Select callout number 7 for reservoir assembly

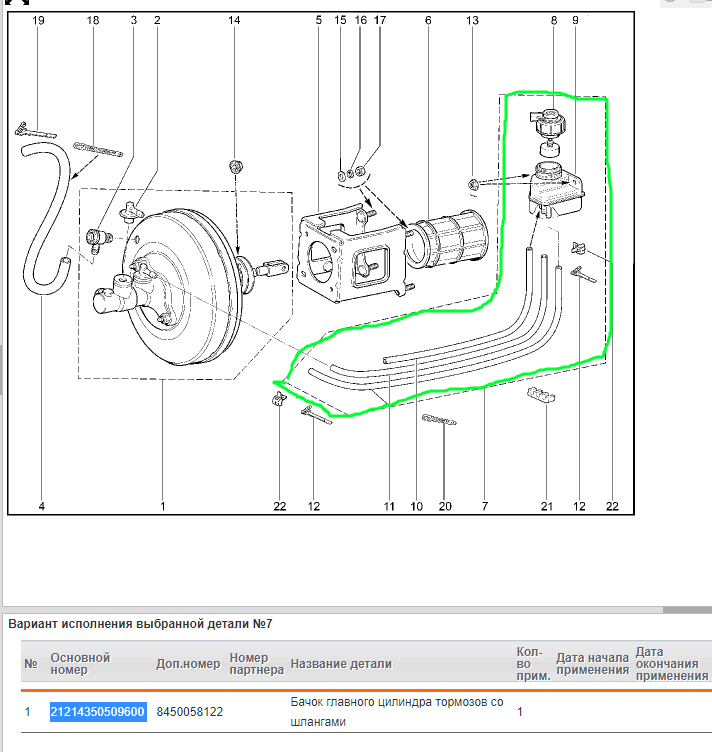[x=485, y=506]
